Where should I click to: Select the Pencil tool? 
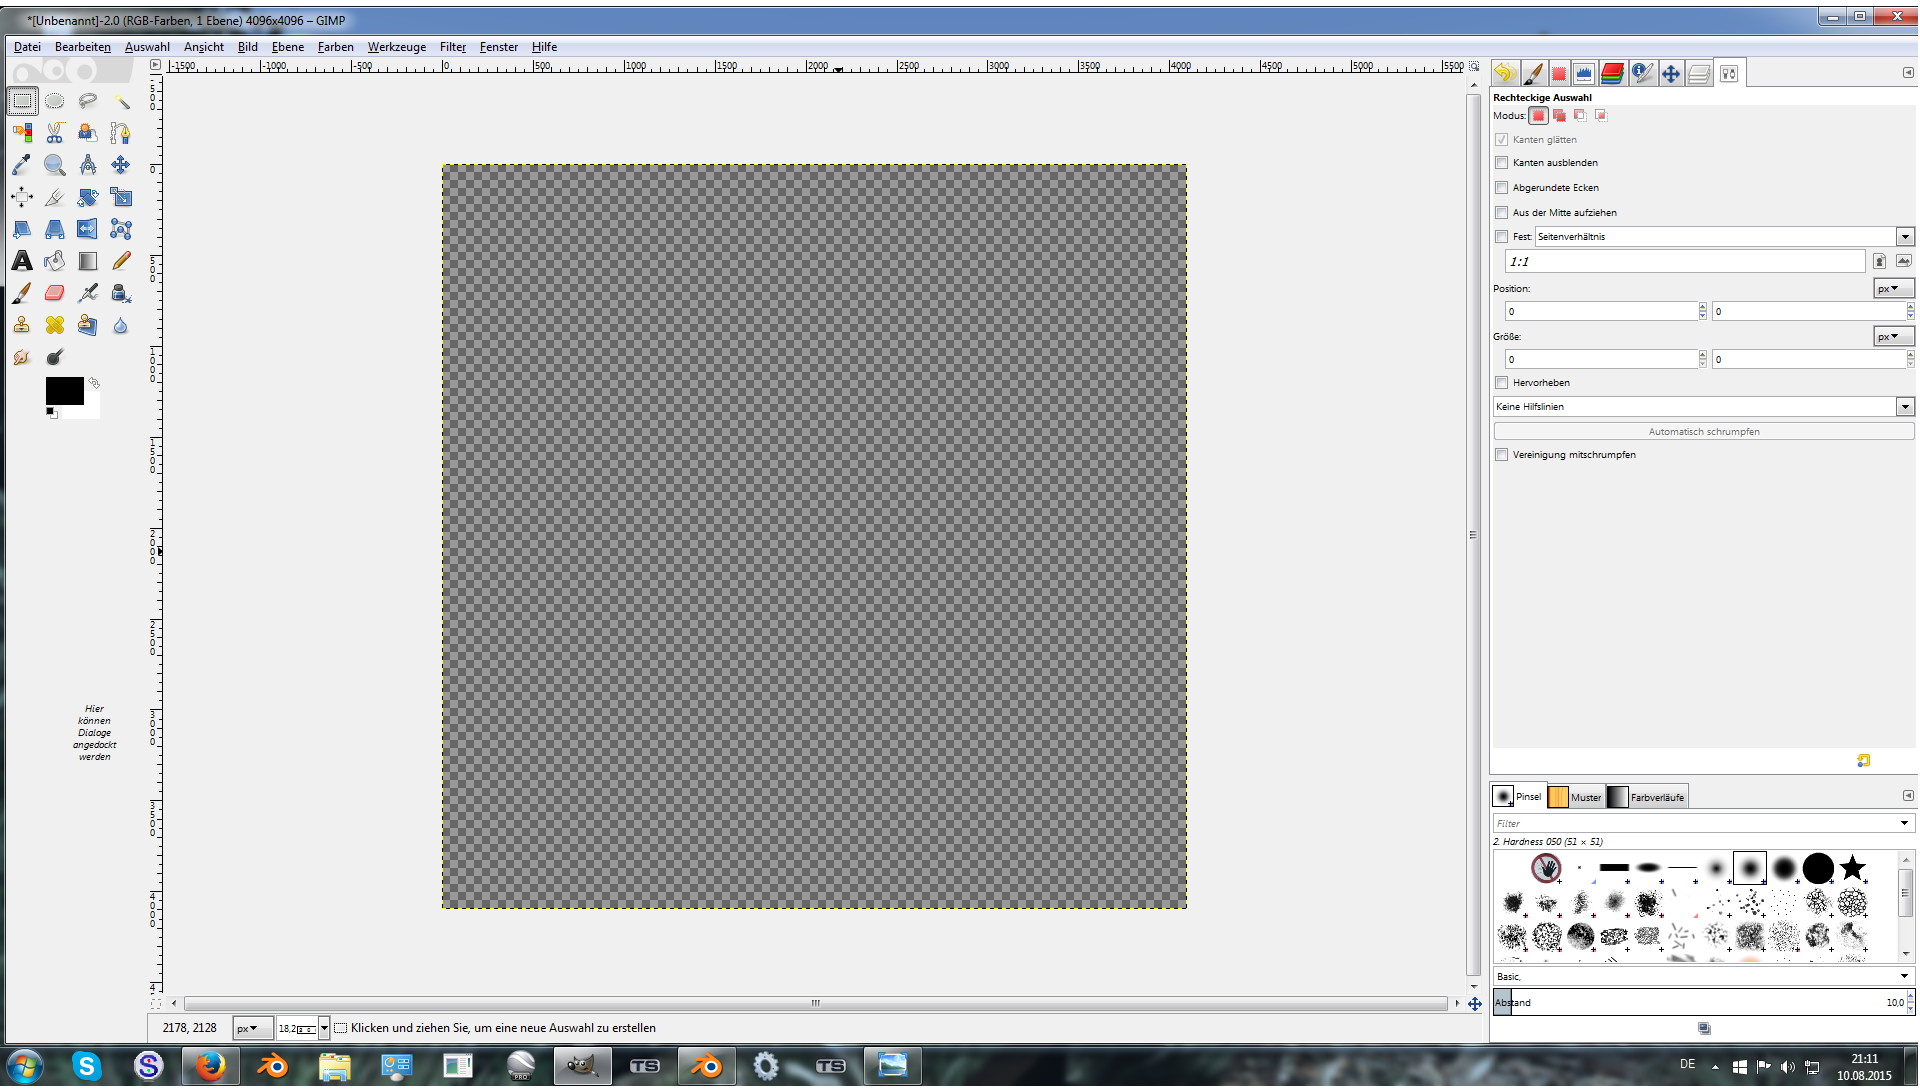click(121, 261)
